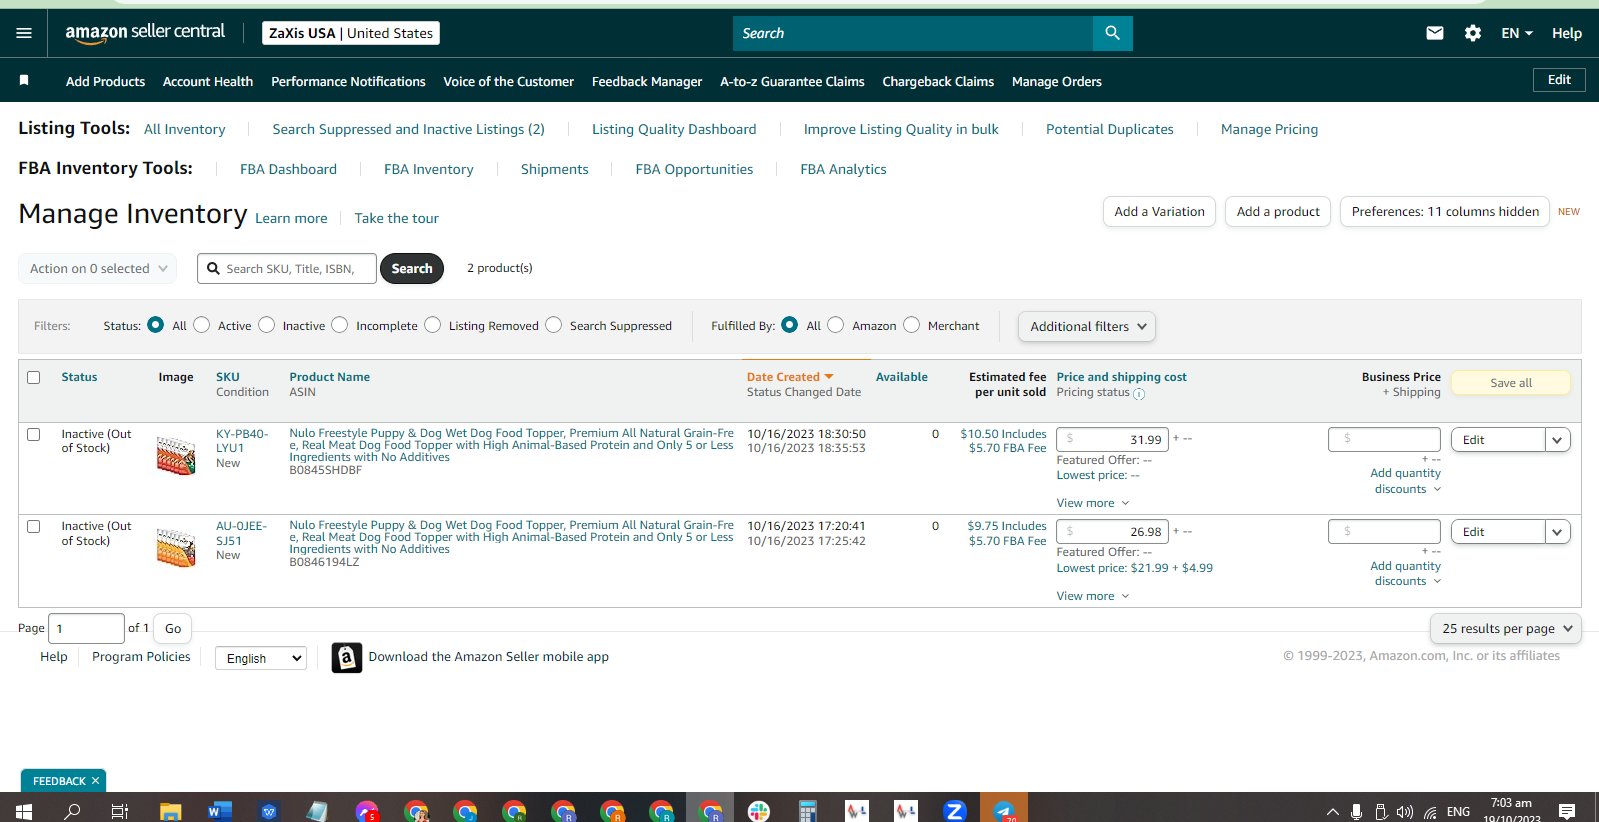Click the SKU search input field
Image resolution: width=1599 pixels, height=822 pixels.
pyautogui.click(x=287, y=268)
